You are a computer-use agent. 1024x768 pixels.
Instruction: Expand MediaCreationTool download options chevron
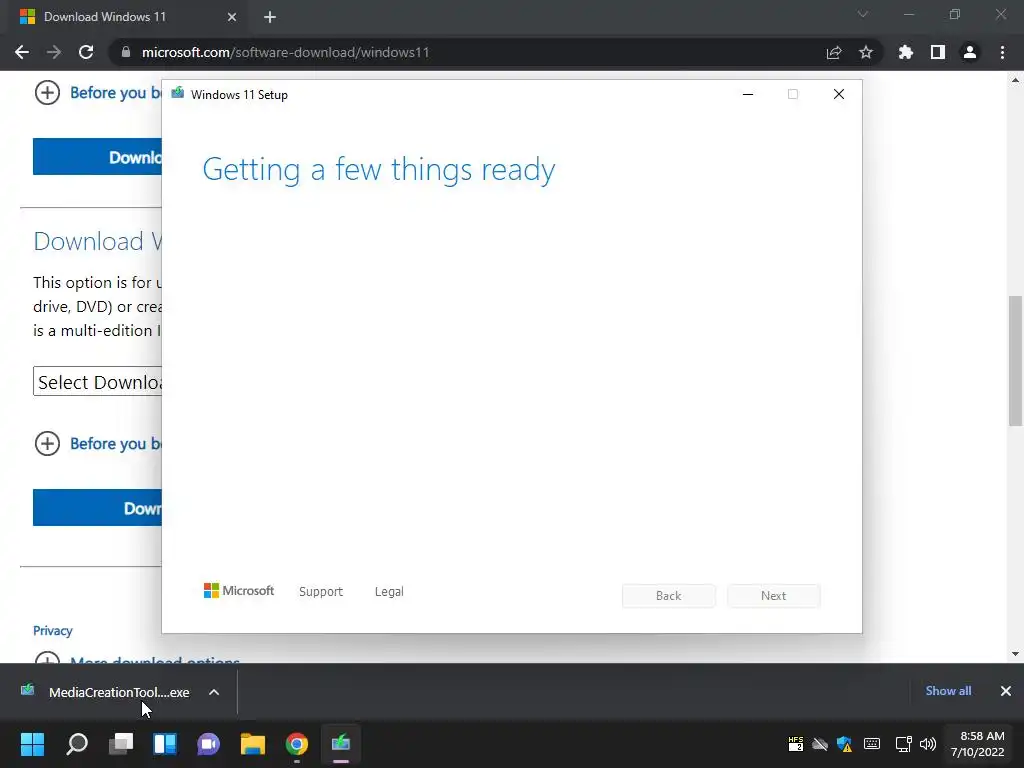click(214, 692)
